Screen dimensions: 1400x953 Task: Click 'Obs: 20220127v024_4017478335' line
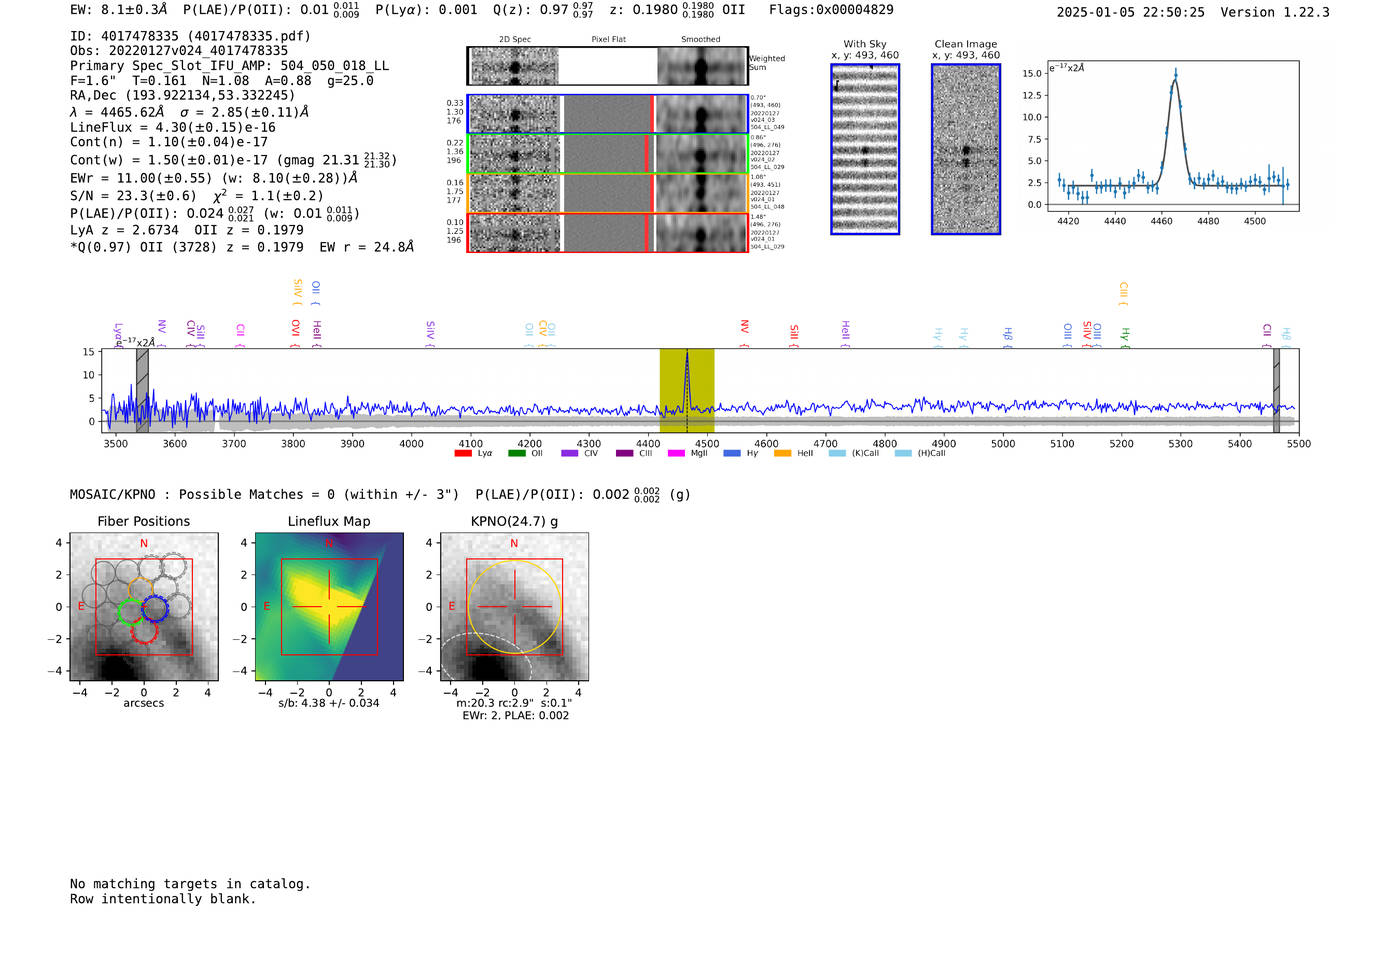pos(179,51)
